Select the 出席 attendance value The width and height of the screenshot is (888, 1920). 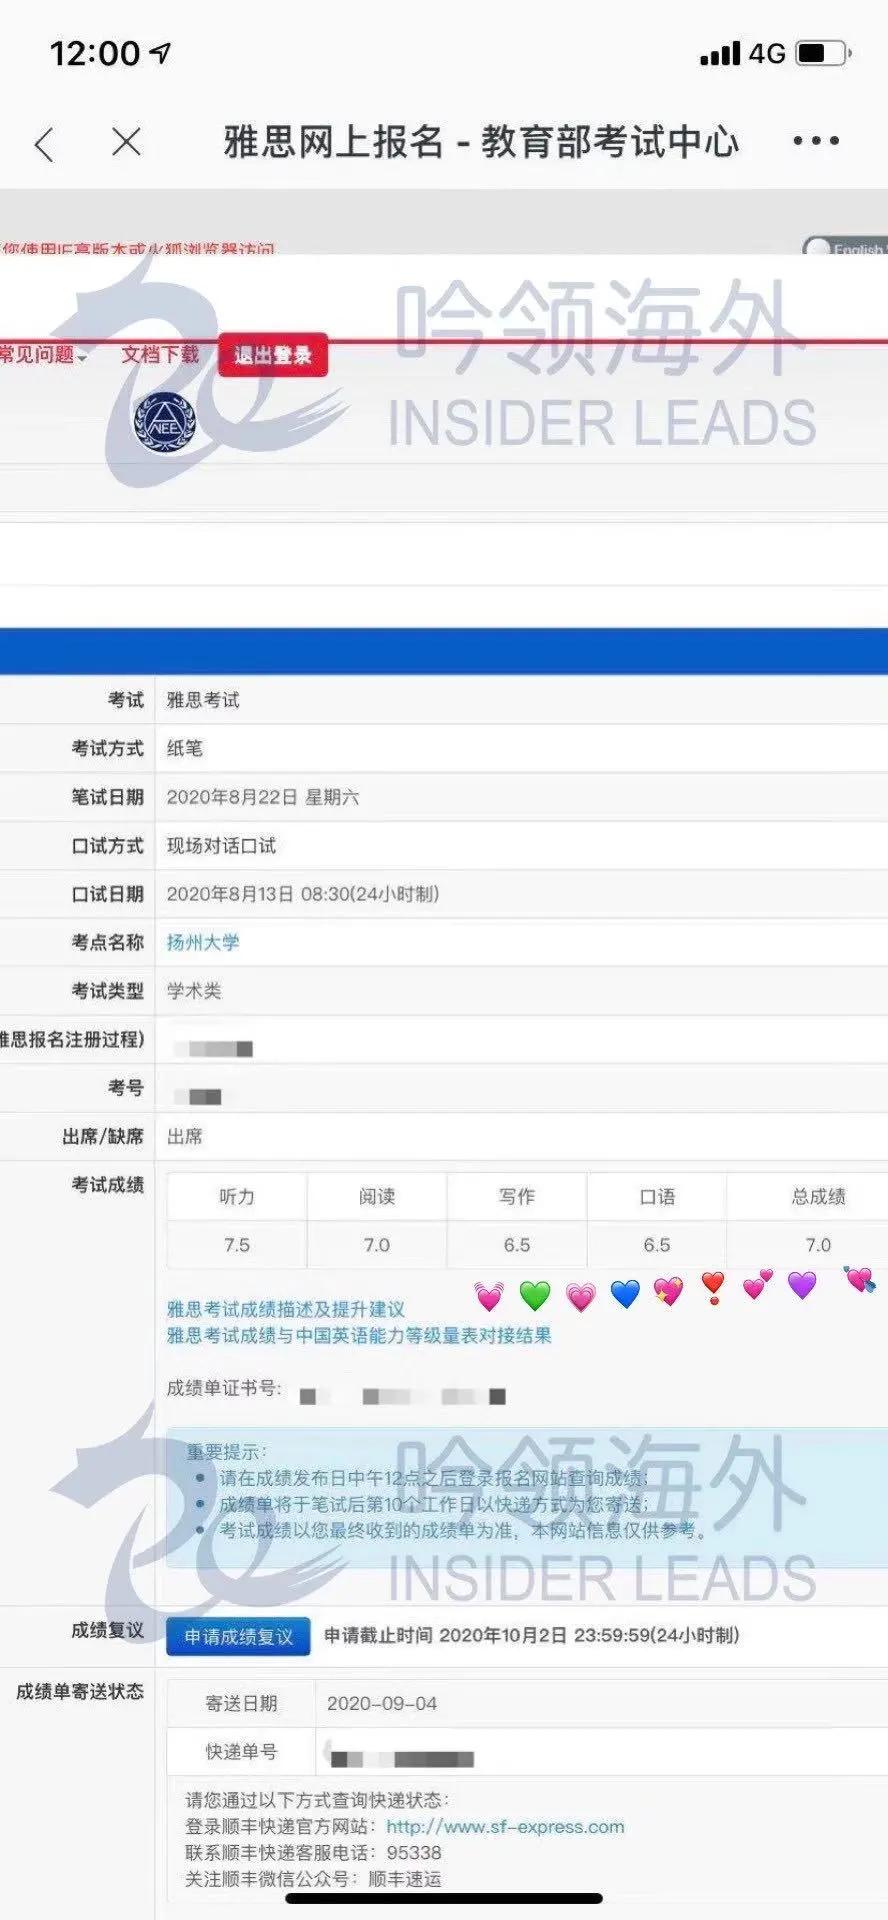[184, 1136]
